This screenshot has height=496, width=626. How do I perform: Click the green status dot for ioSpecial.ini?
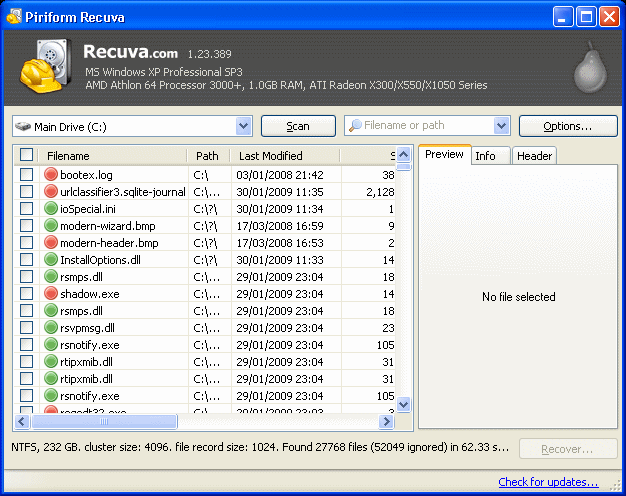click(x=51, y=208)
